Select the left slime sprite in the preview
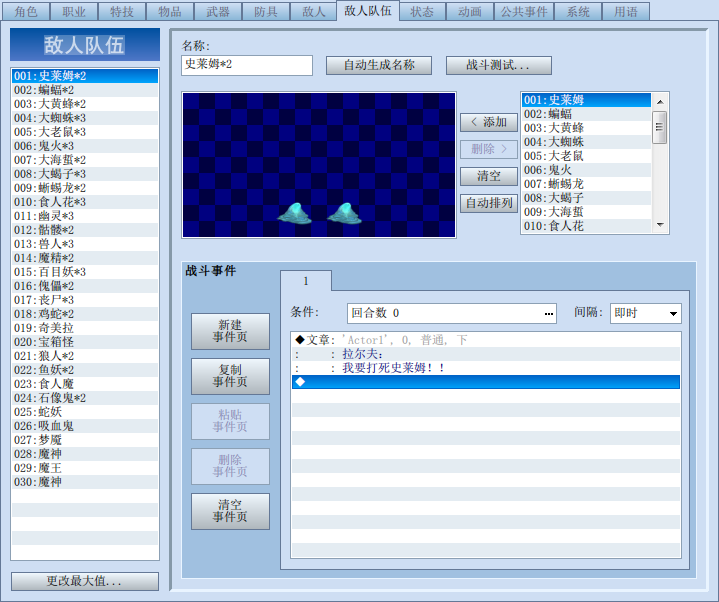 click(295, 214)
